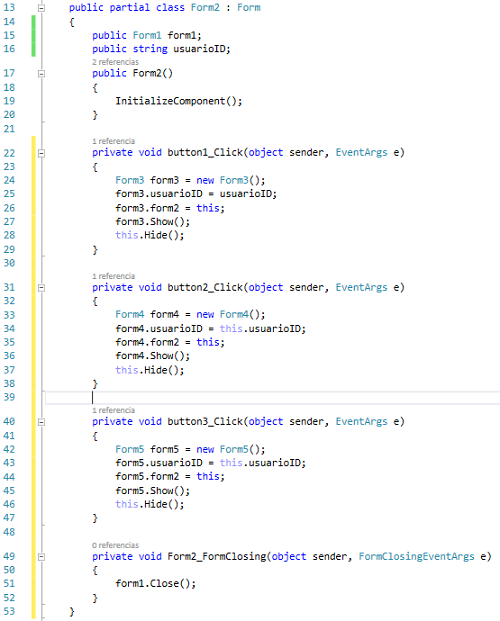Click line number 49
Screen dimensions: 500x621
[x=9, y=556]
